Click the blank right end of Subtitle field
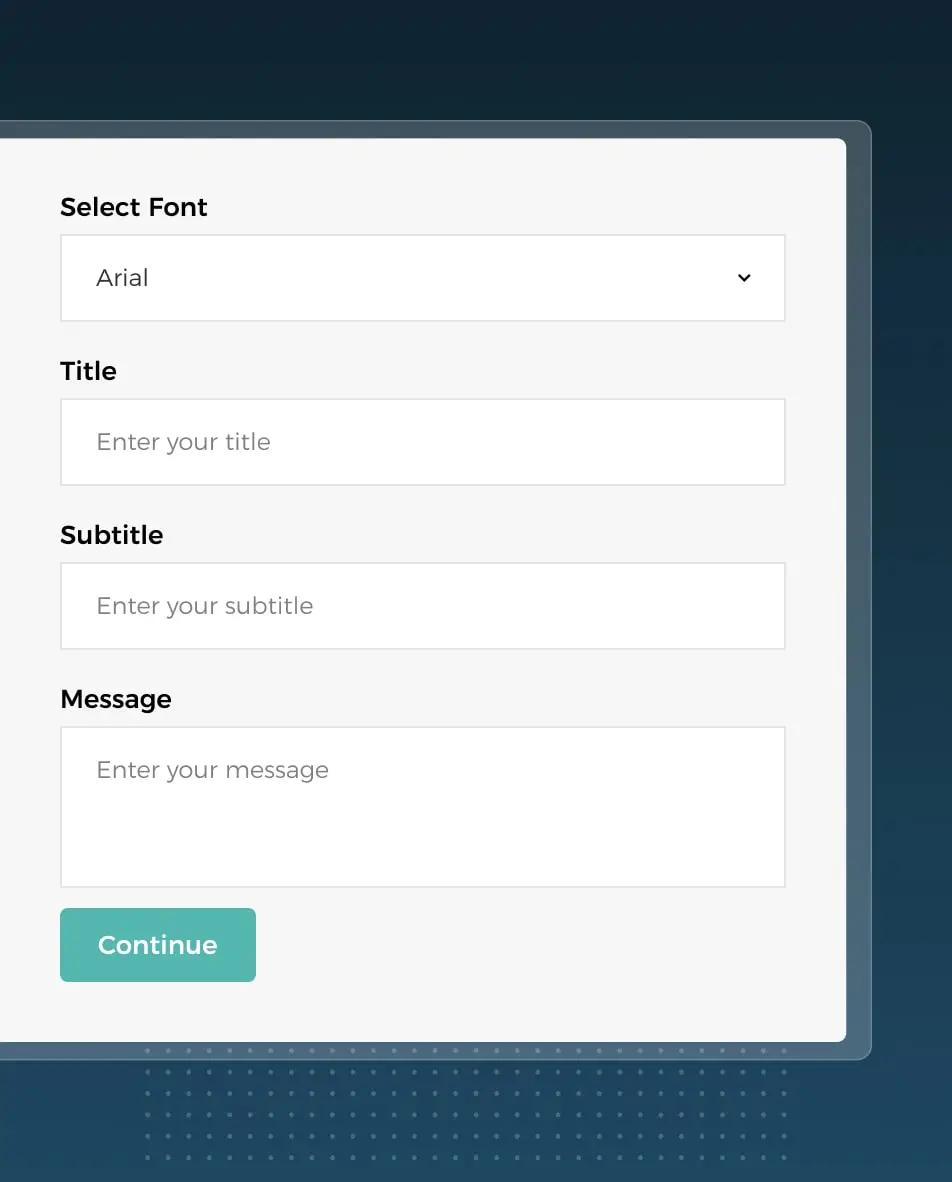Viewport: 952px width, 1182px height. click(x=680, y=606)
